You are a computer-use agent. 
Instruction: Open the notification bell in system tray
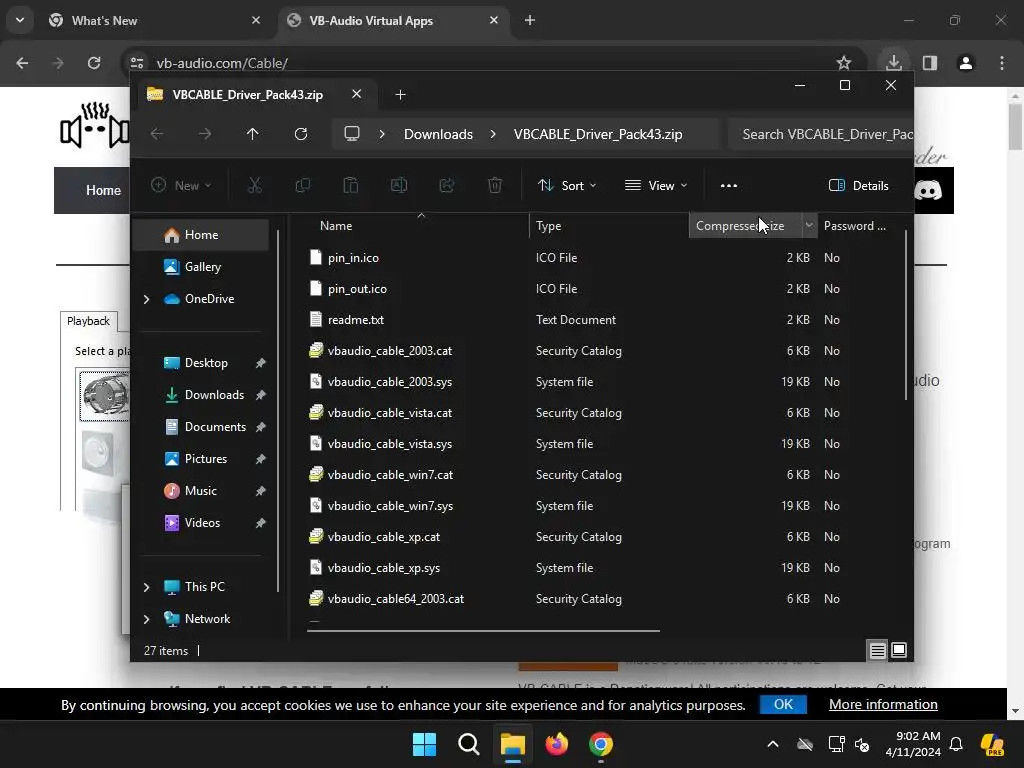[x=956, y=744]
